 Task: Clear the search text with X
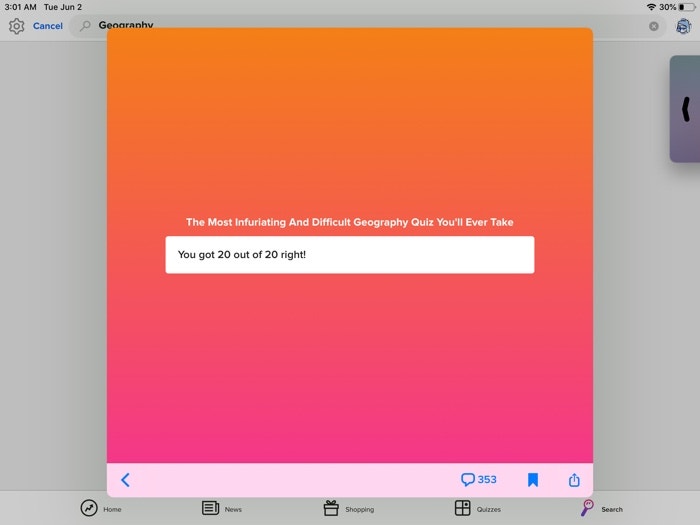click(654, 26)
